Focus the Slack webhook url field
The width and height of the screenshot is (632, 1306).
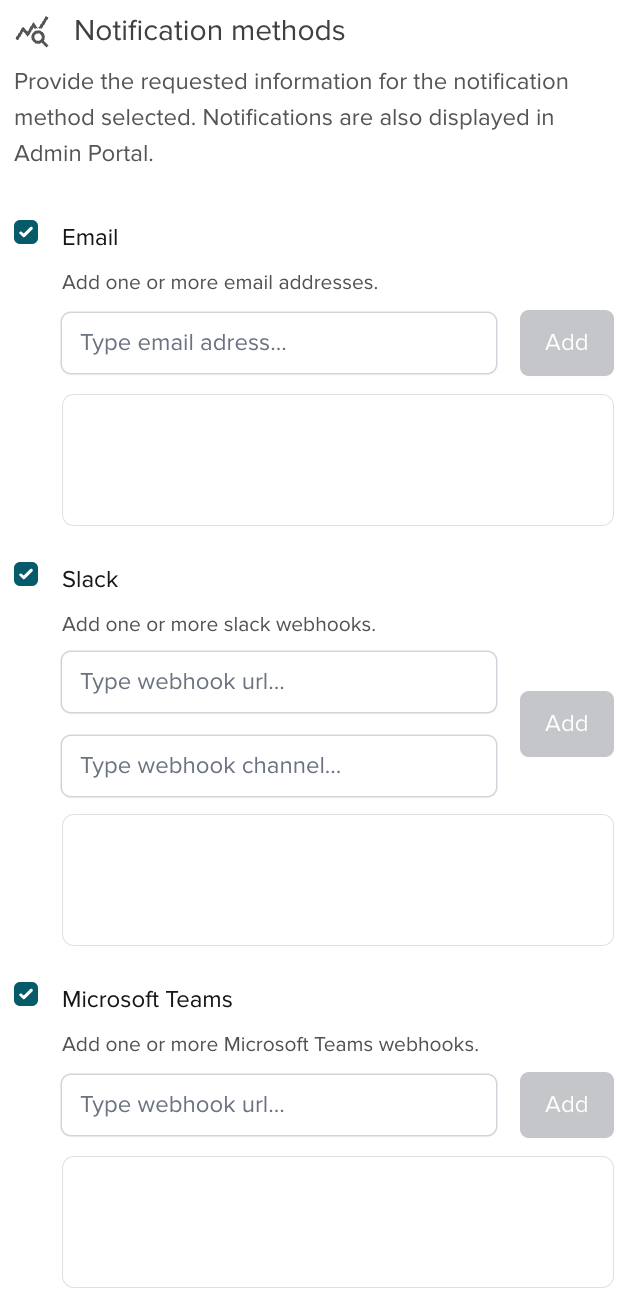tap(279, 681)
